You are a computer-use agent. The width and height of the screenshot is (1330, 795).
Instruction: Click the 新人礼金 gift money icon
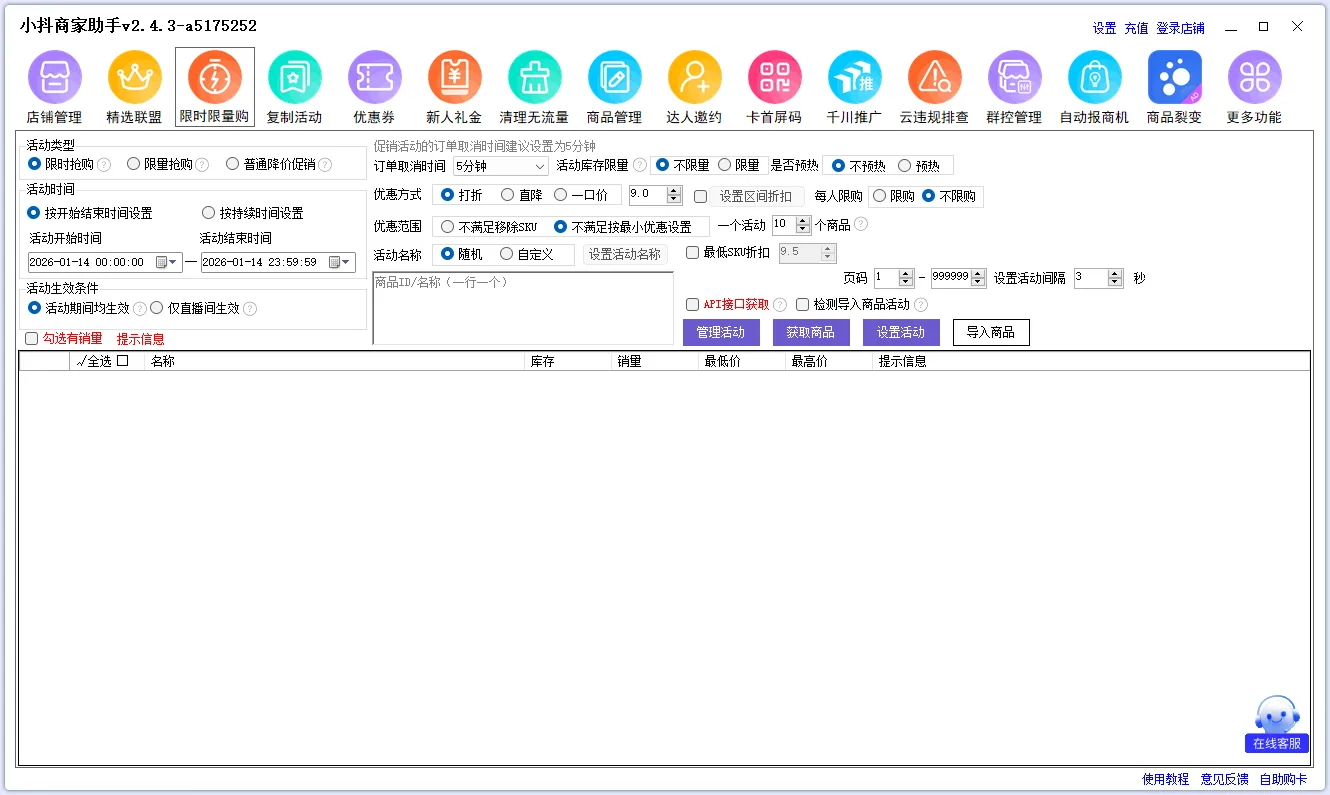(454, 78)
